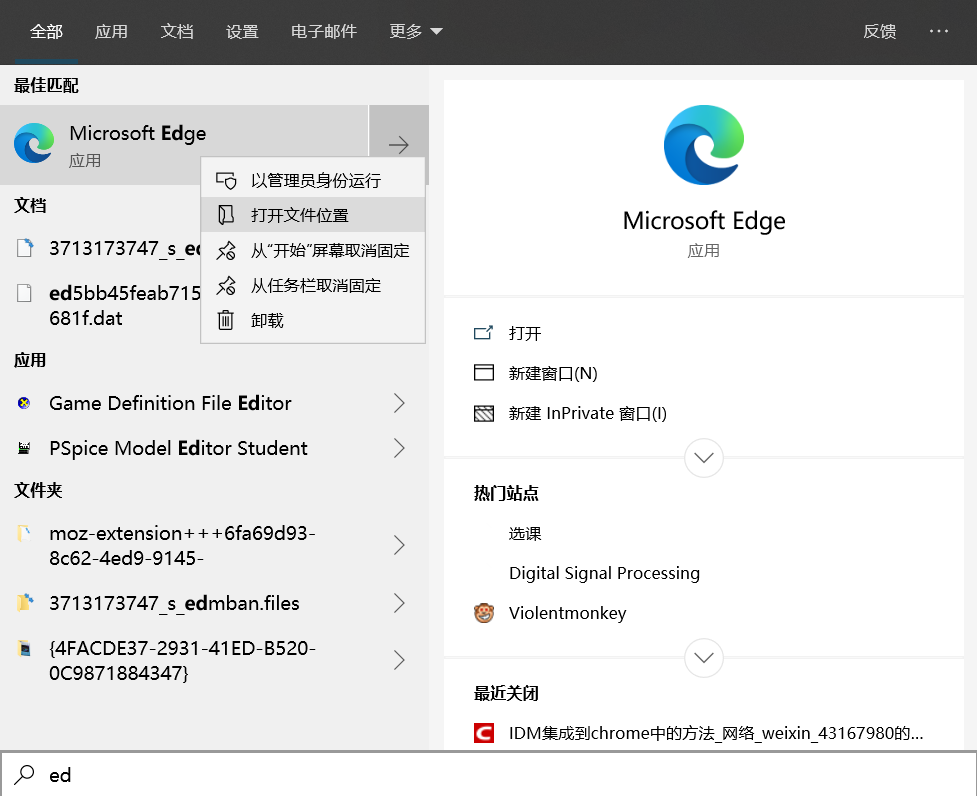Screen dimensions: 977x796
Task: Click the Violentmonkey monkey icon
Action: coord(484,613)
